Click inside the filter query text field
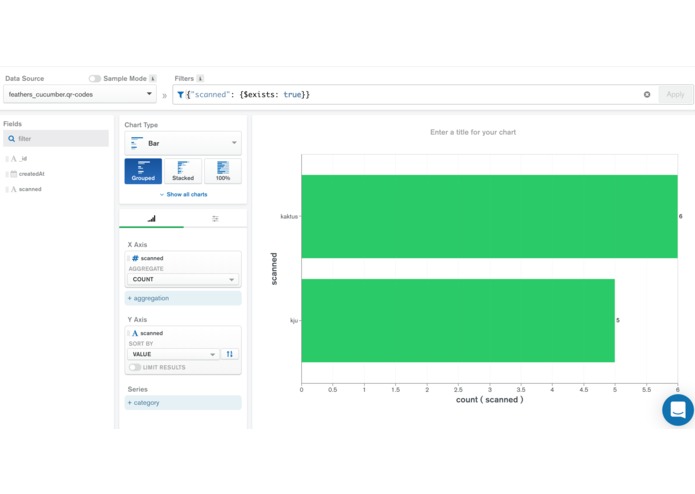This screenshot has width=695, height=494. [x=414, y=94]
